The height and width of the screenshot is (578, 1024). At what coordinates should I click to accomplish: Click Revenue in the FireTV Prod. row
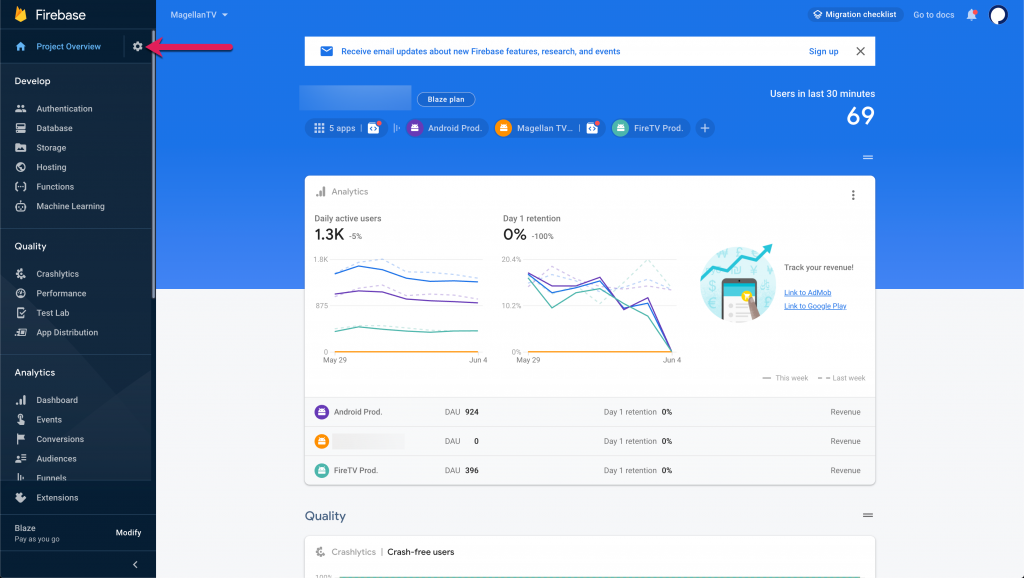845,470
